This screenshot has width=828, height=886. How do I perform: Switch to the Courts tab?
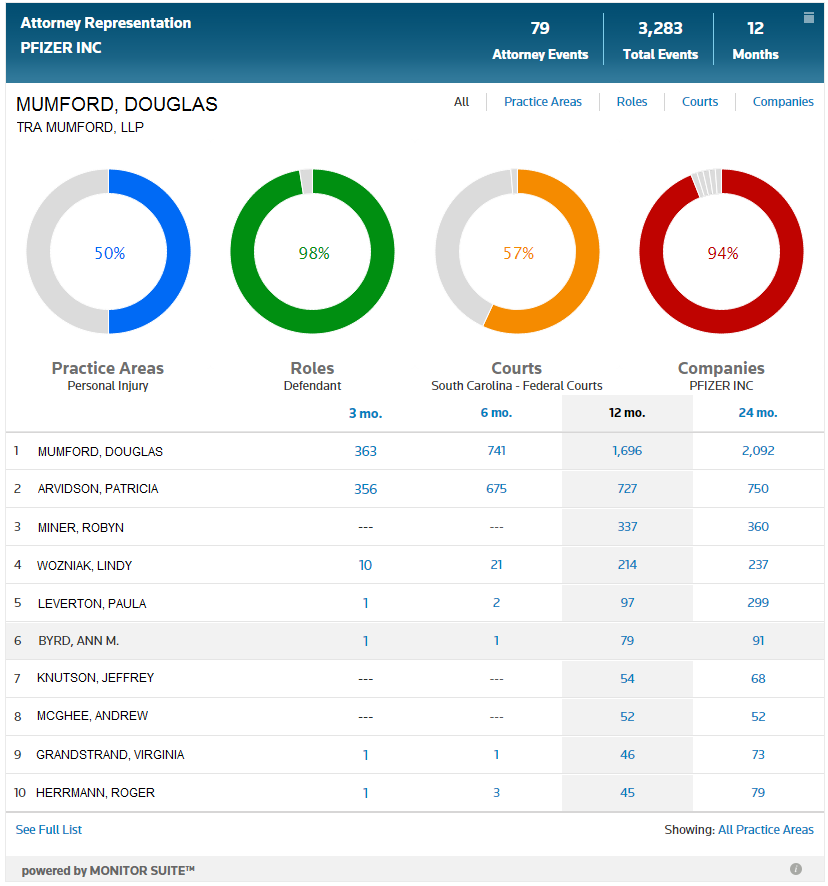(700, 102)
